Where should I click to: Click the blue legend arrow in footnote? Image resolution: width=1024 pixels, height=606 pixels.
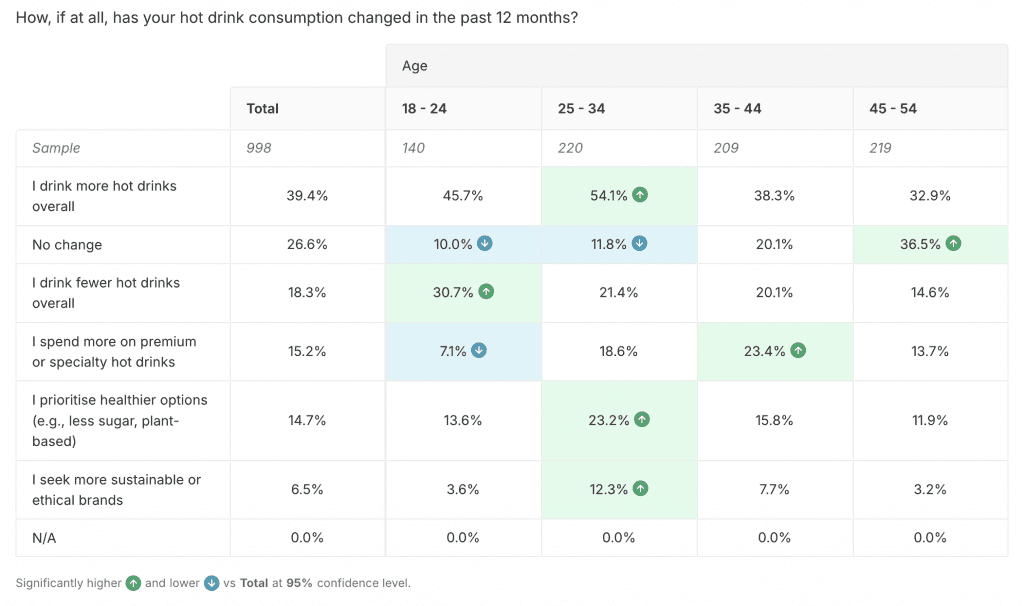click(211, 583)
